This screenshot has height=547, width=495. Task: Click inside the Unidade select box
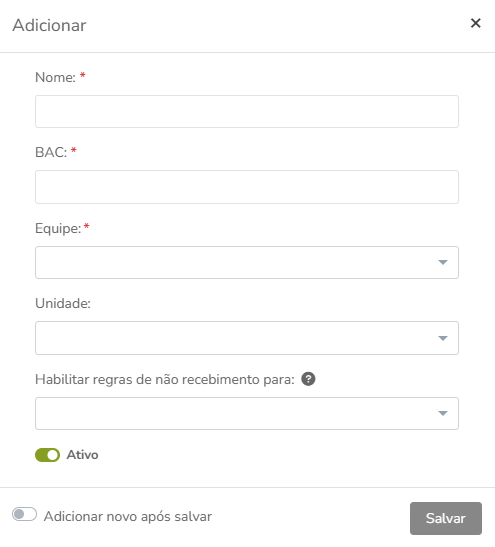point(247,338)
